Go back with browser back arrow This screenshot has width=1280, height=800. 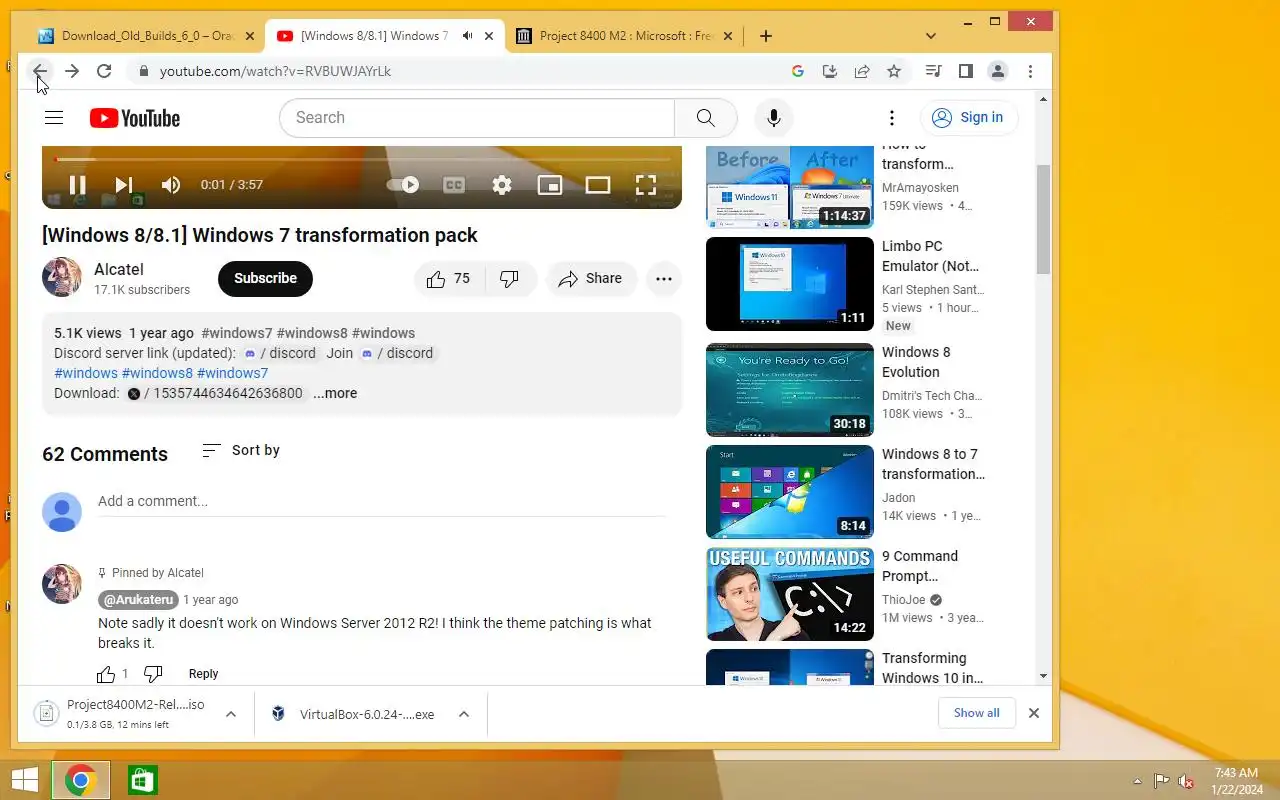(39, 71)
